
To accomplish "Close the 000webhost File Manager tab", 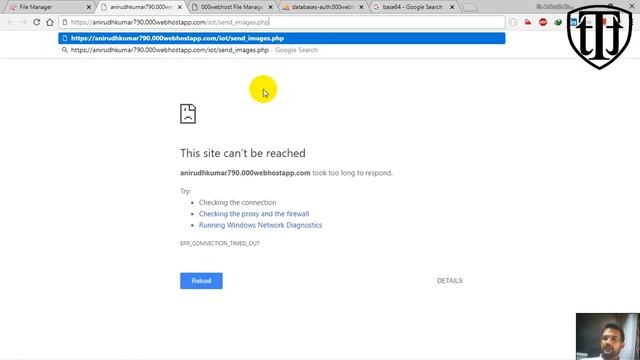I will tap(270, 7).
